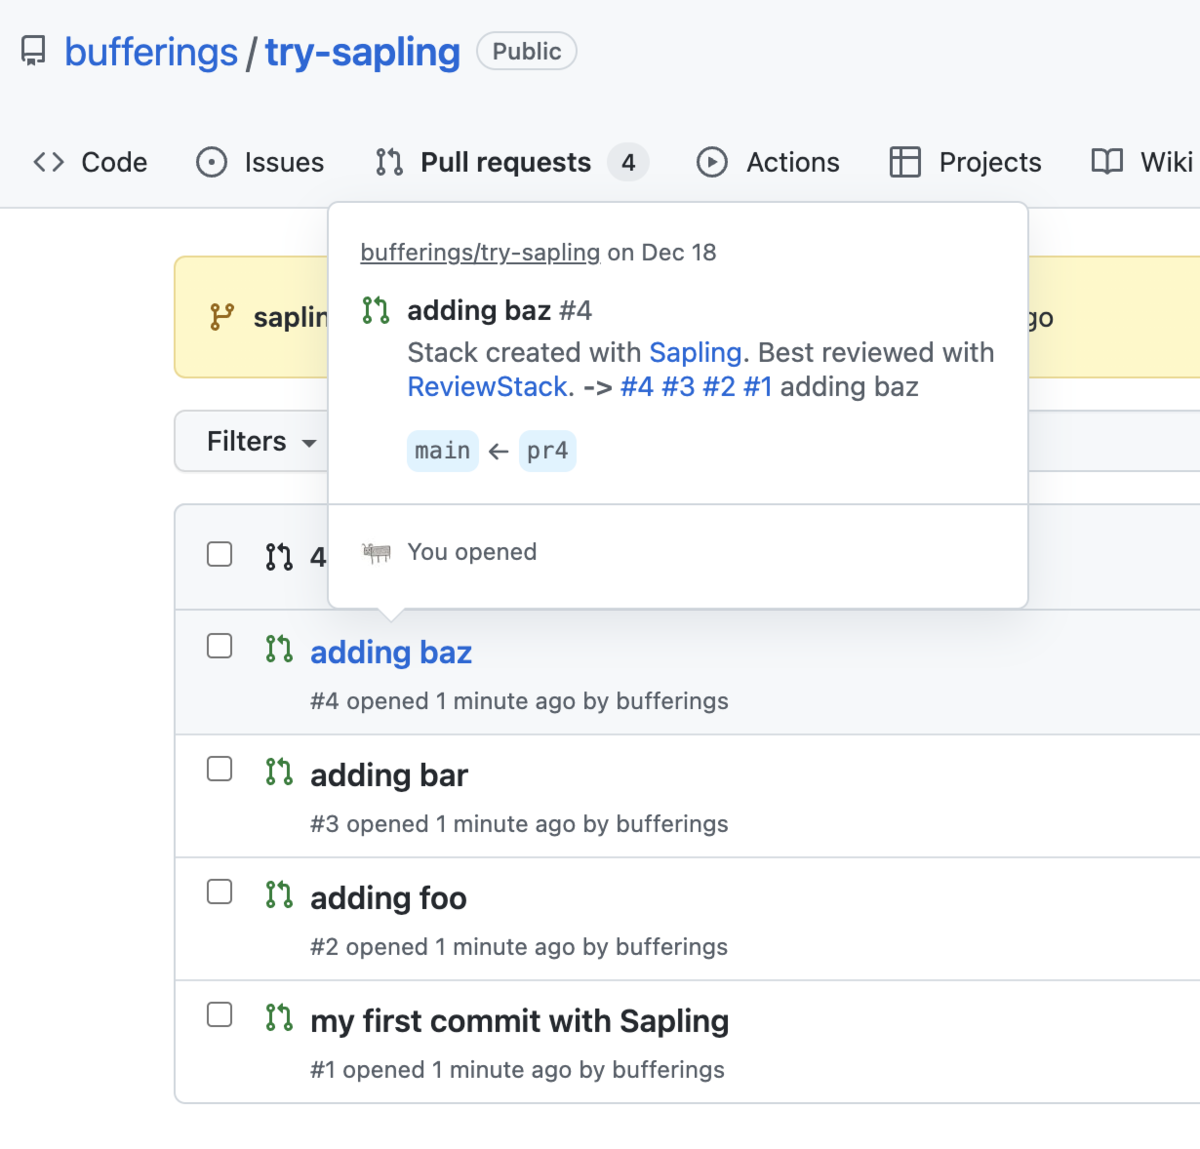Click the Sapling link in hovercard
This screenshot has height=1149, width=1200.
pos(695,353)
